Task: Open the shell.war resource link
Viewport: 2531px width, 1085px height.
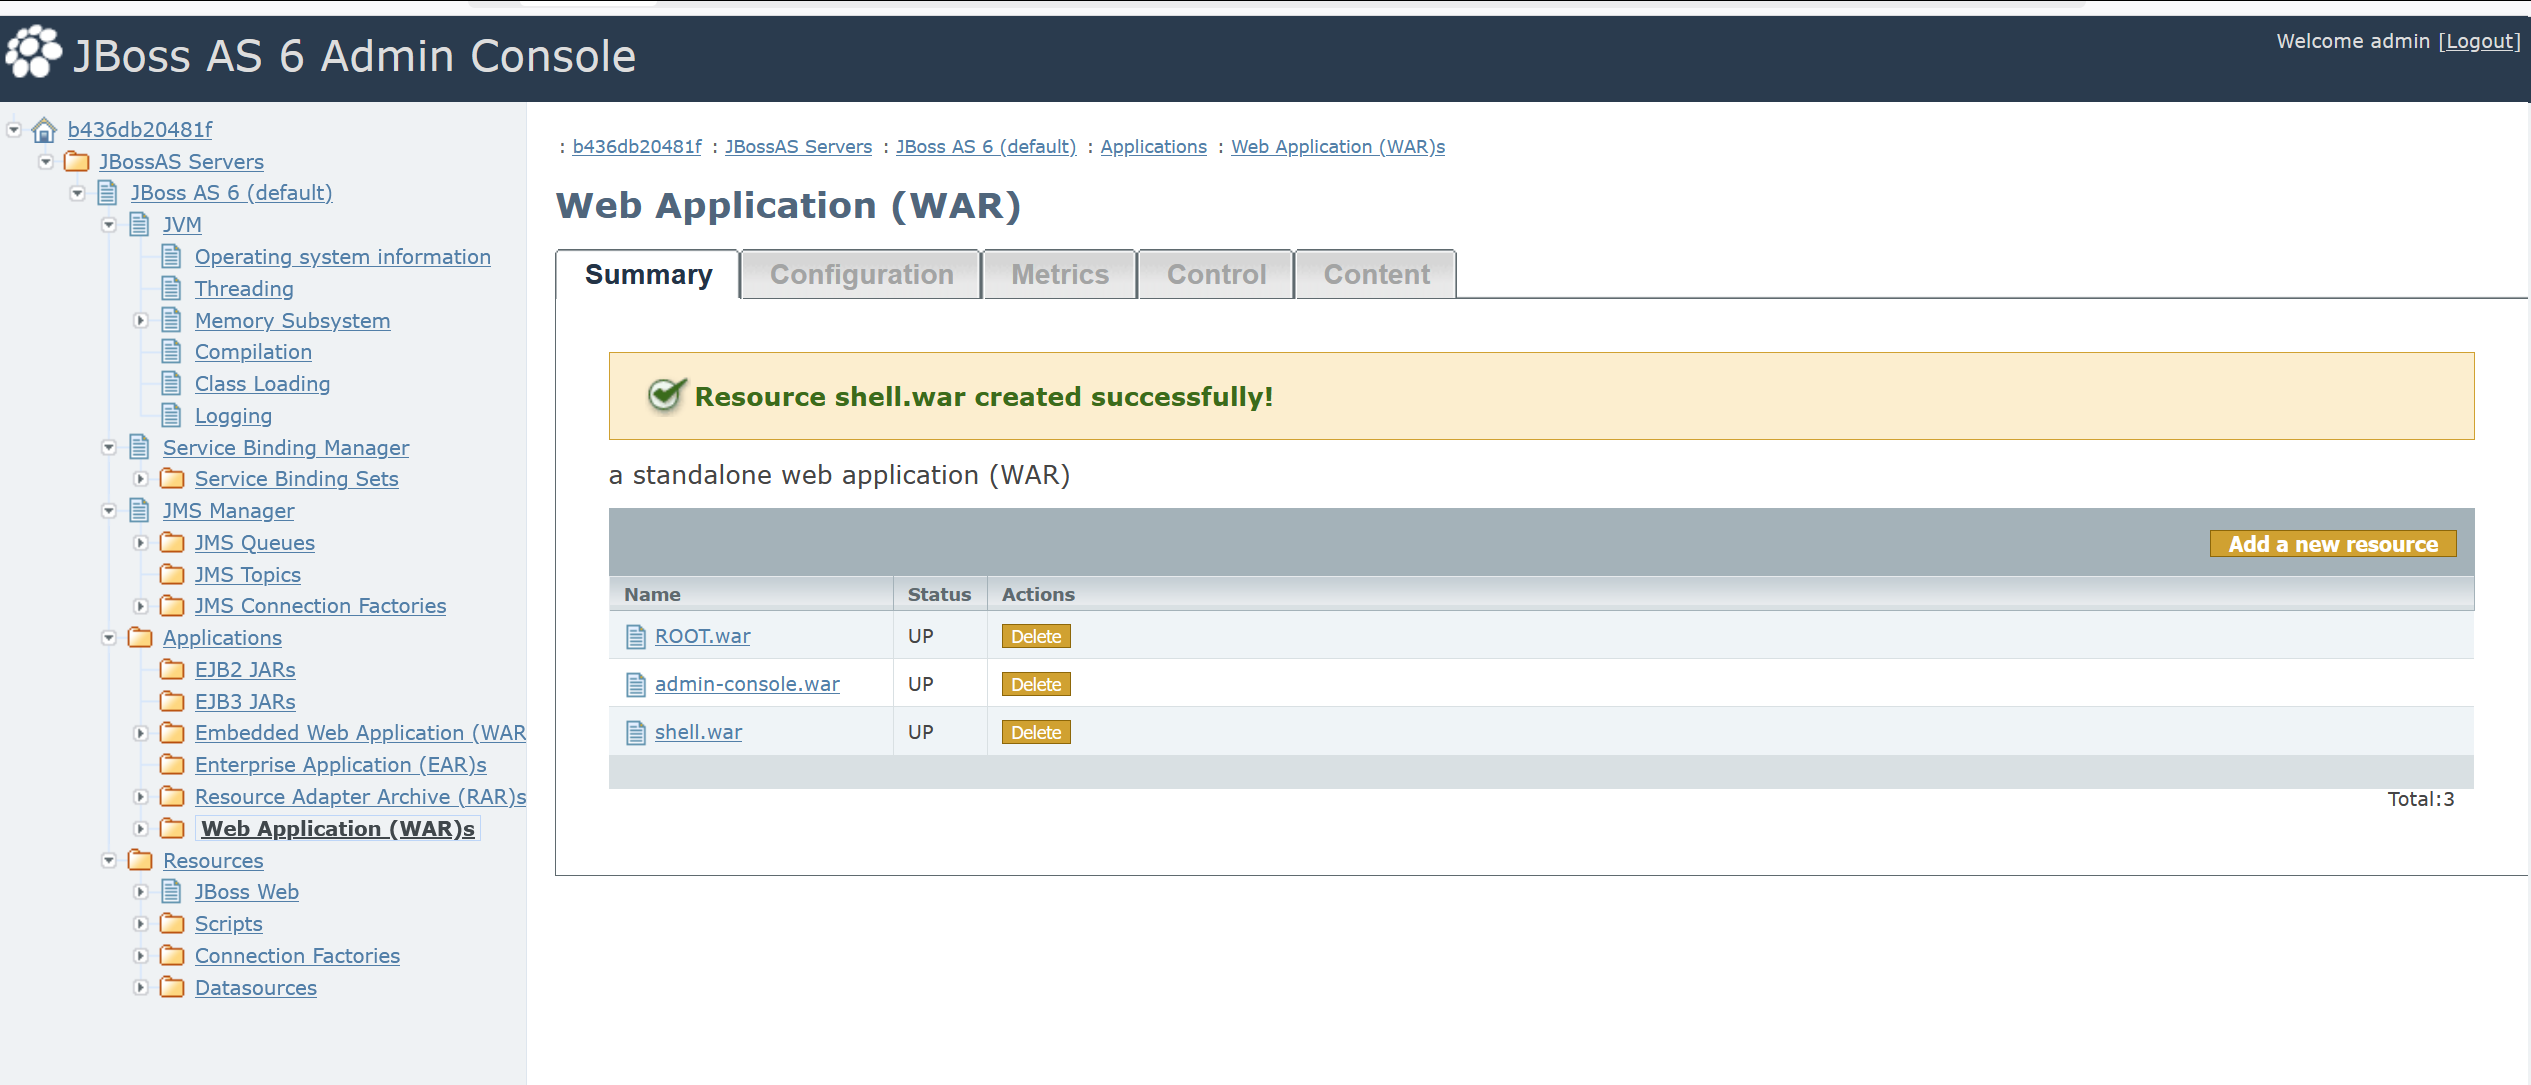Action: pos(698,732)
